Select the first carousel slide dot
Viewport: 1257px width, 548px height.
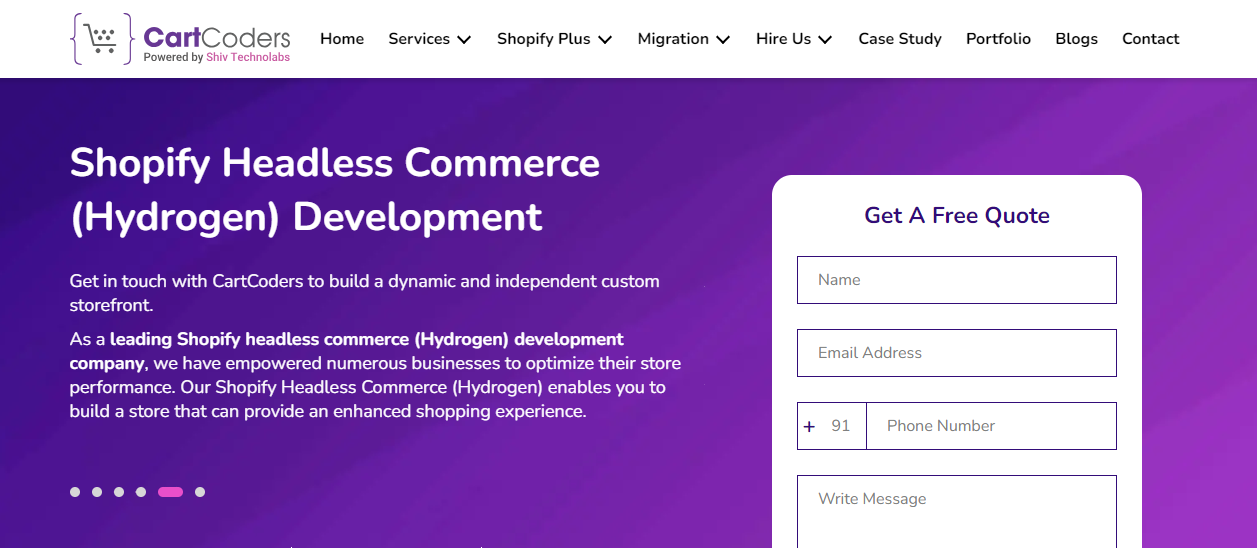coord(75,492)
